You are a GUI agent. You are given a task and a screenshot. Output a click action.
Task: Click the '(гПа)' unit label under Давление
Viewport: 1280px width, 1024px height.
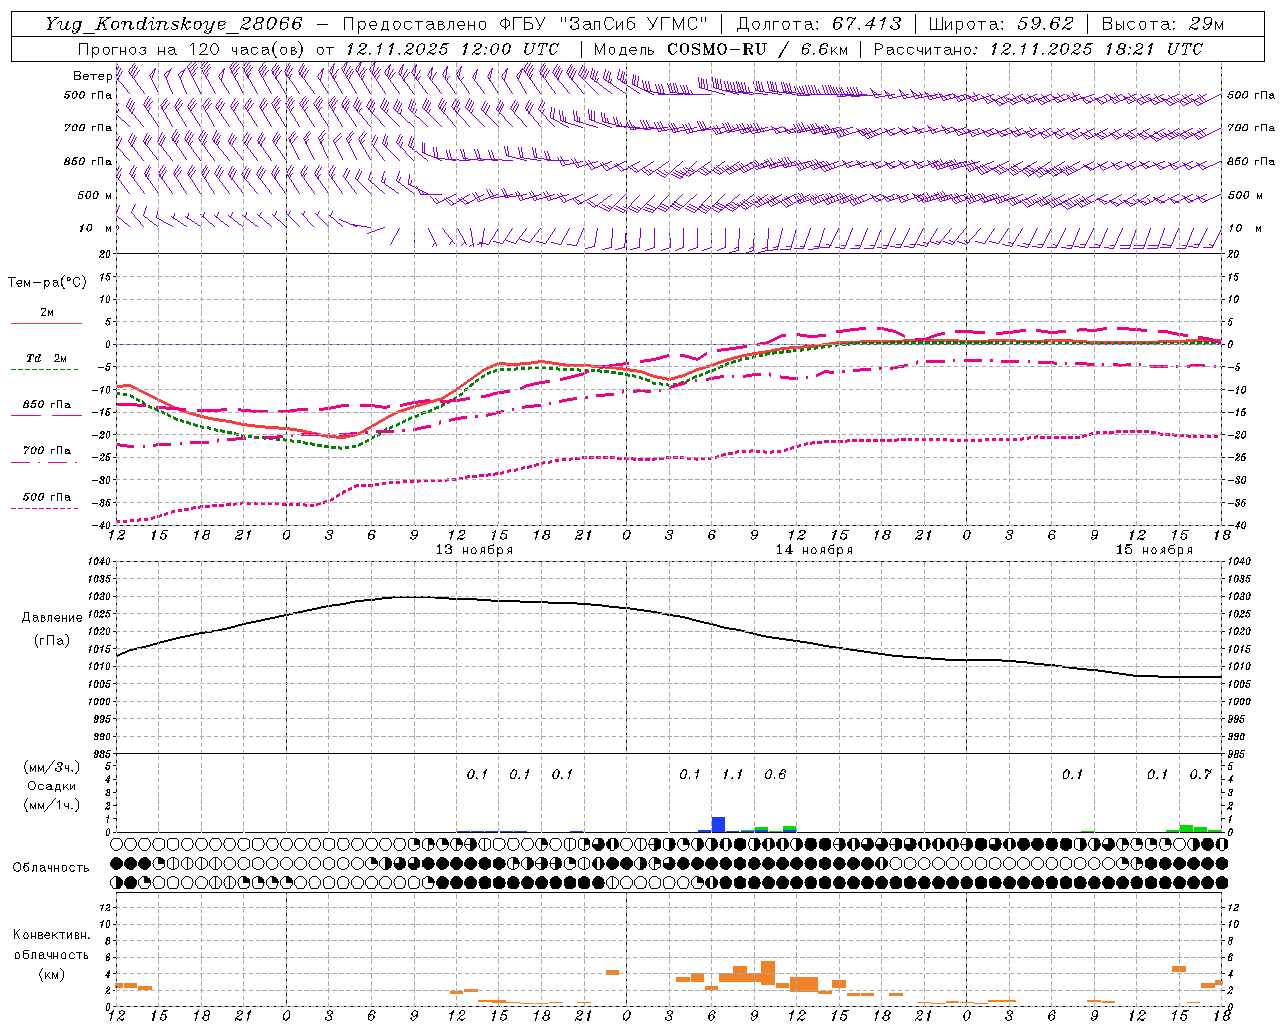pos(52,640)
